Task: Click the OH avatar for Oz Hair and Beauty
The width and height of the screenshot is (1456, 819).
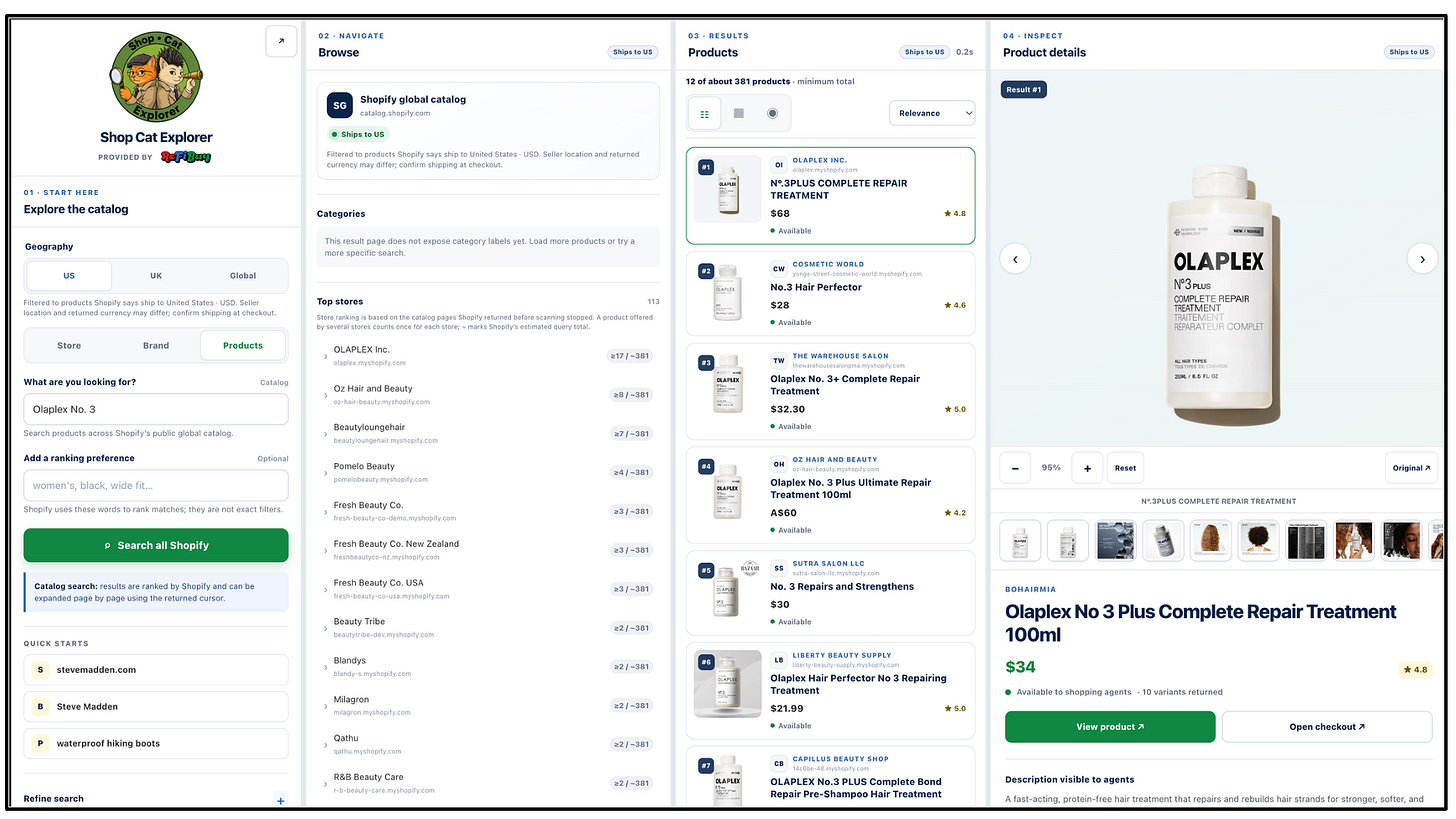Action: click(x=779, y=464)
